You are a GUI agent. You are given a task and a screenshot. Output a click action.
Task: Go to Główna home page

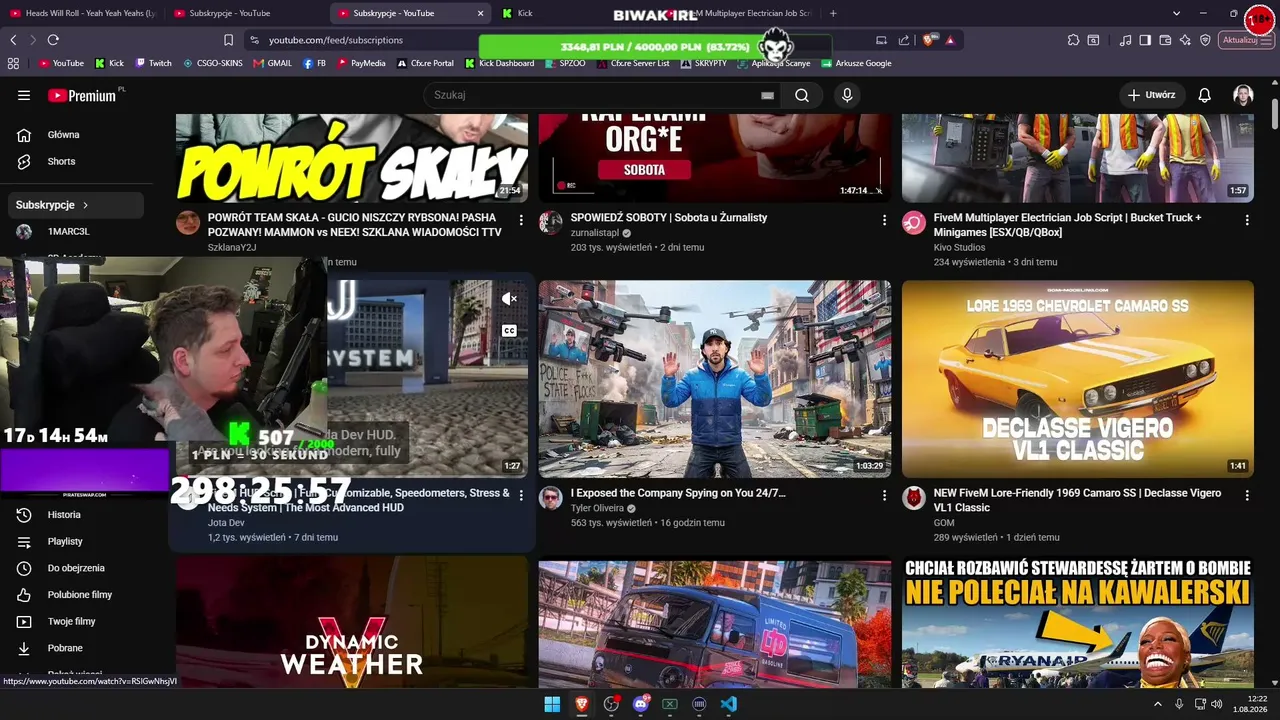coord(78,135)
